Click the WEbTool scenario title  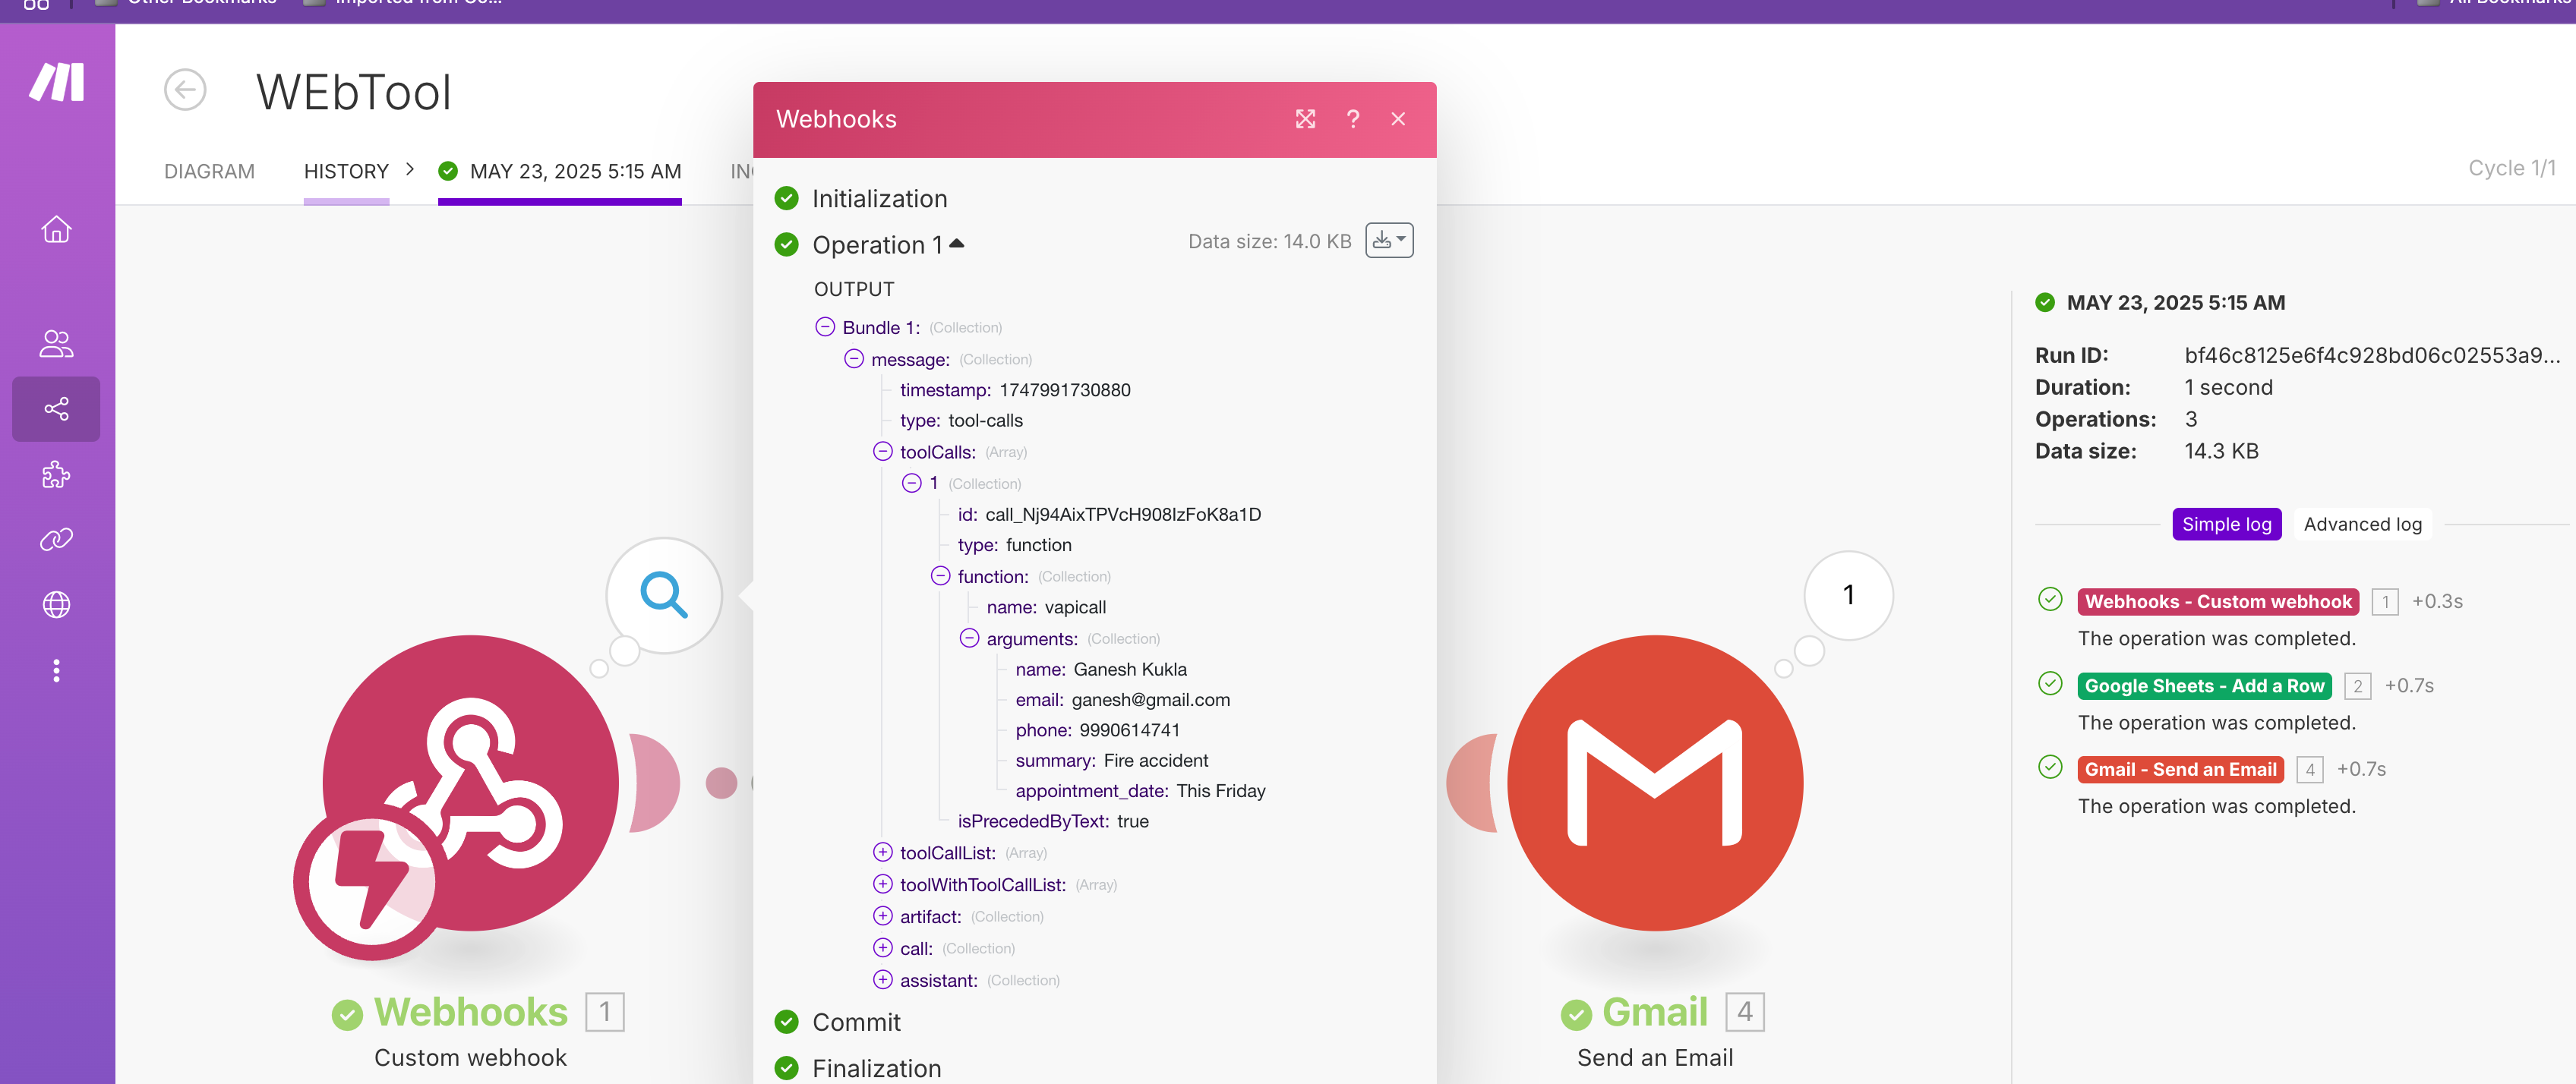[x=354, y=92]
